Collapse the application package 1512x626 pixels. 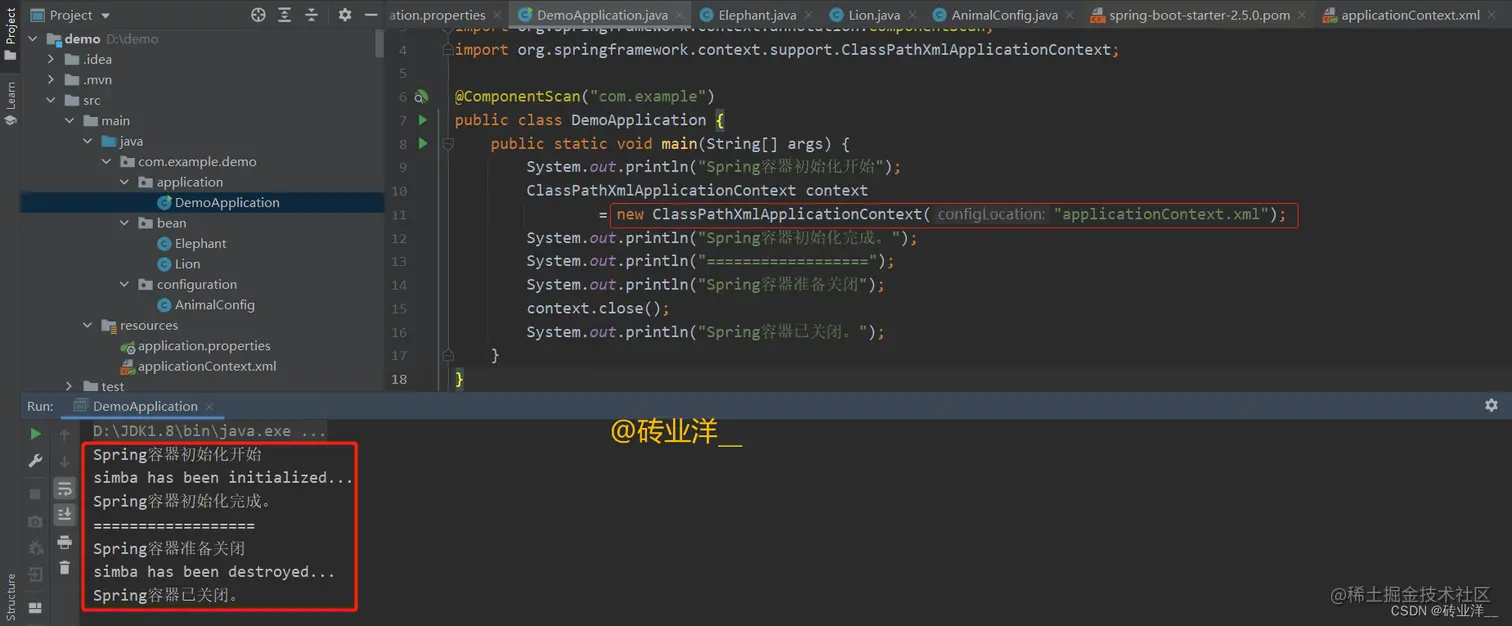[x=124, y=182]
